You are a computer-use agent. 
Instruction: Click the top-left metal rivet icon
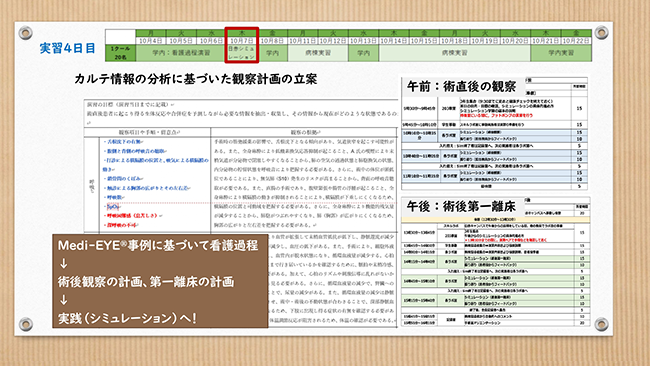(26, 32)
